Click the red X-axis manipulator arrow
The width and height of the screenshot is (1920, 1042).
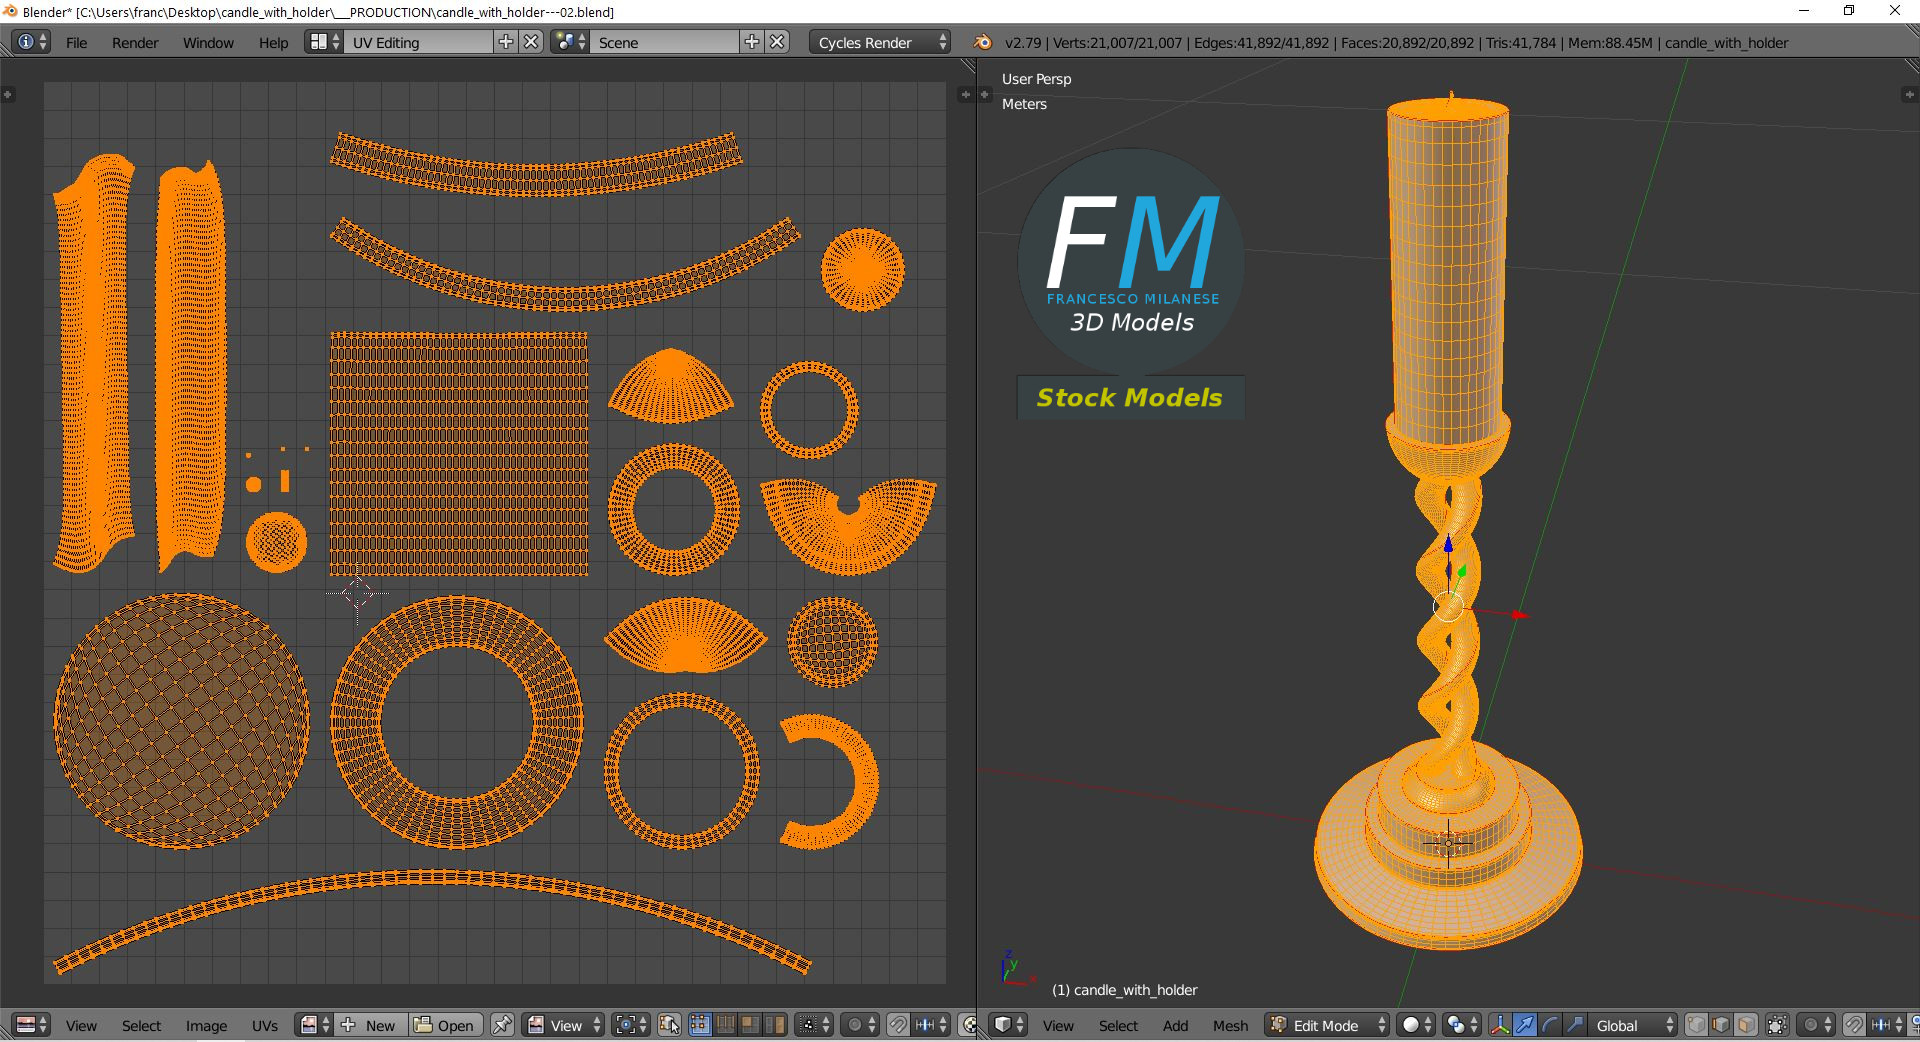(1520, 614)
